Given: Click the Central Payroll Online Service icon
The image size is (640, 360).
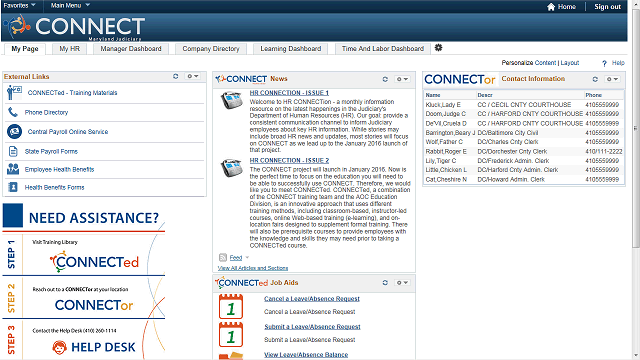Looking at the screenshot, I should (x=14, y=131).
